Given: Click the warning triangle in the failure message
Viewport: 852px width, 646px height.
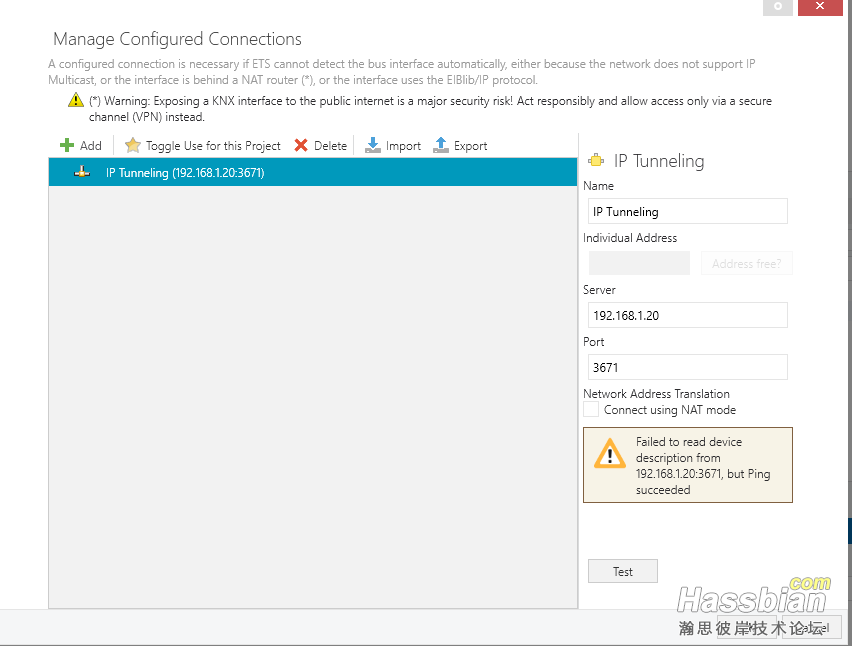Looking at the screenshot, I should [609, 455].
